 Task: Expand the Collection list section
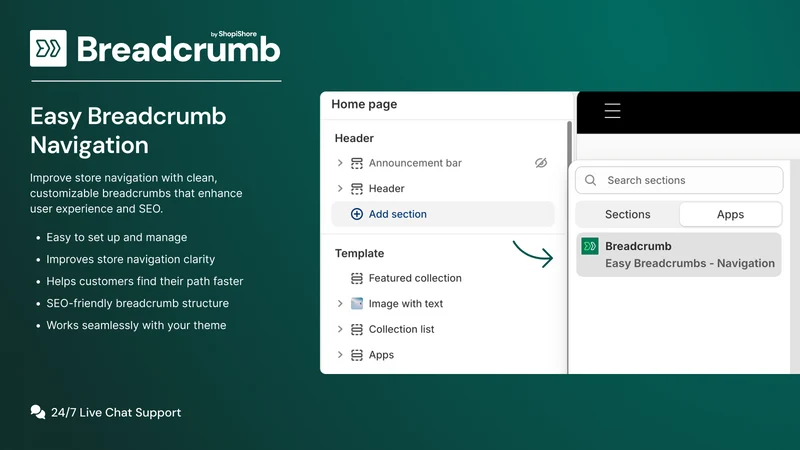coord(340,329)
